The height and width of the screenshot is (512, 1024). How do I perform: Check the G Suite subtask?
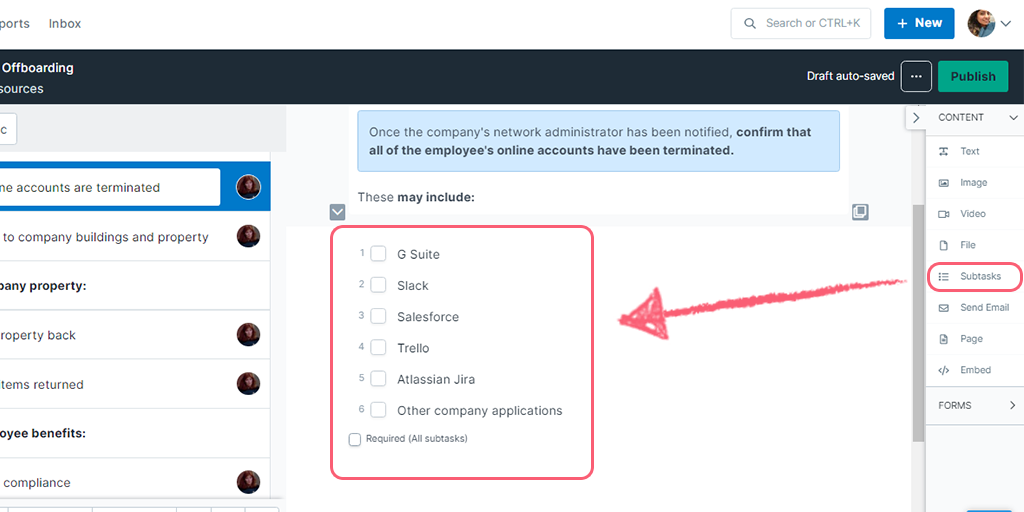point(379,254)
